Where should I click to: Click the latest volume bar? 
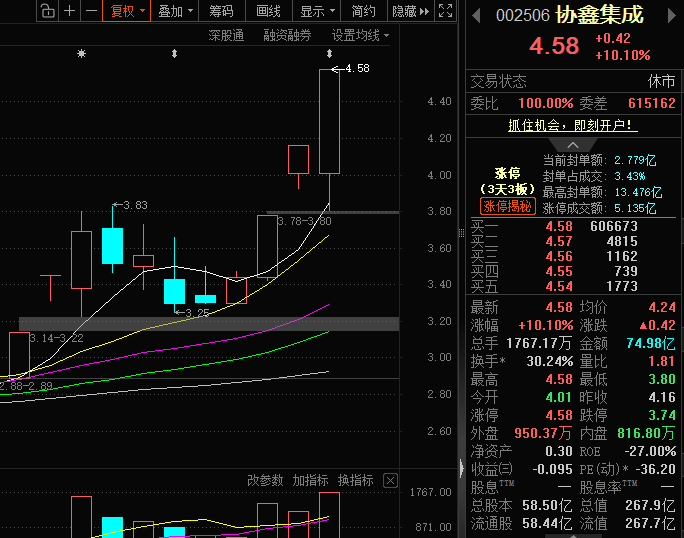329,515
